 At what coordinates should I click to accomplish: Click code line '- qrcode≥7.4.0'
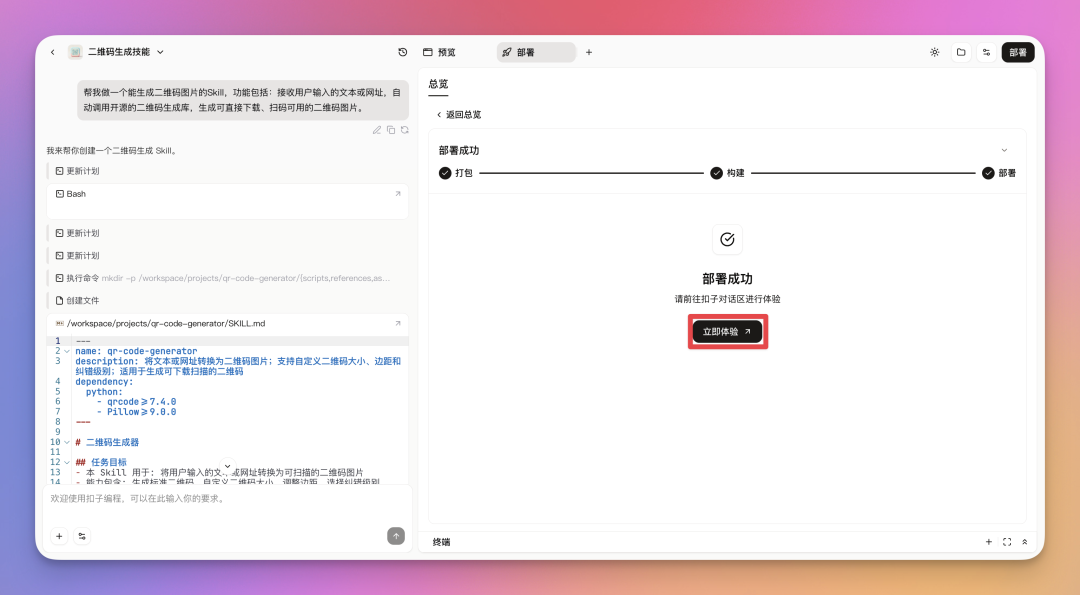(136, 401)
